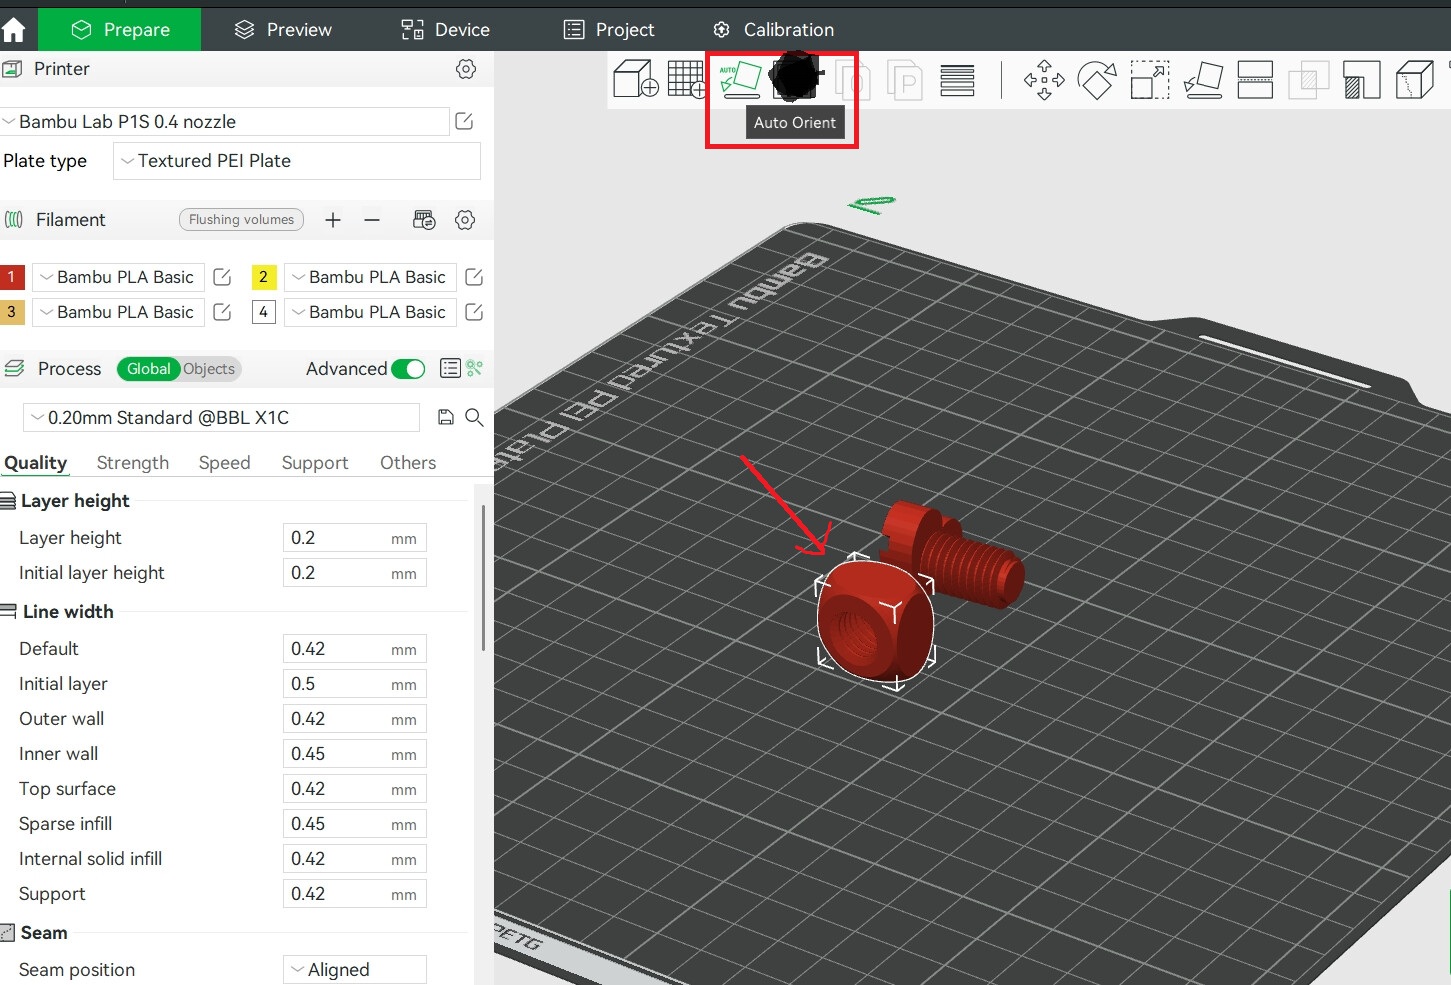Image resolution: width=1451 pixels, height=985 pixels.
Task: Pick the yellow filament 2 color swatch
Action: (x=264, y=277)
